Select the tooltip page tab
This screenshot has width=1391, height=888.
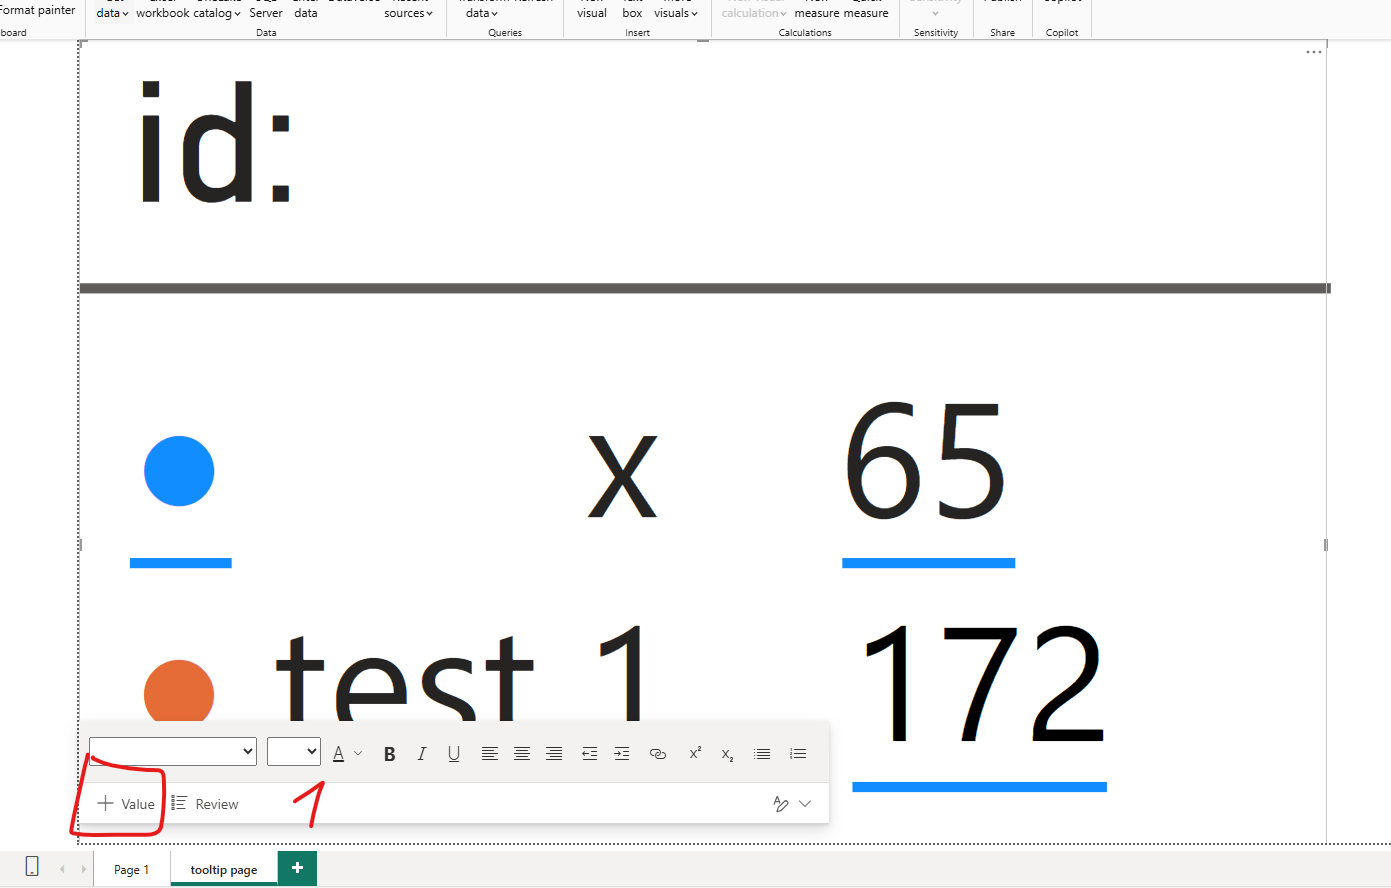224,869
